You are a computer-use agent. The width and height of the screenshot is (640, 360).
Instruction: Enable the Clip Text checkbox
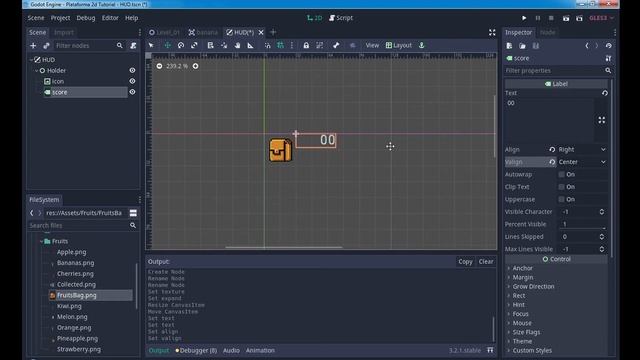coord(562,187)
